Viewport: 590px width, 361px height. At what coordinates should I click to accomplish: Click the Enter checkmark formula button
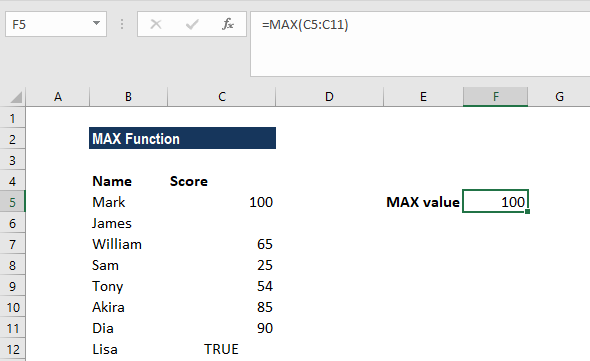[x=192, y=24]
